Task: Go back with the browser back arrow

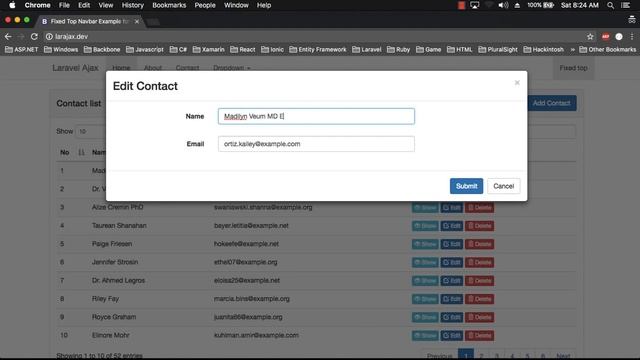Action: click(8, 37)
